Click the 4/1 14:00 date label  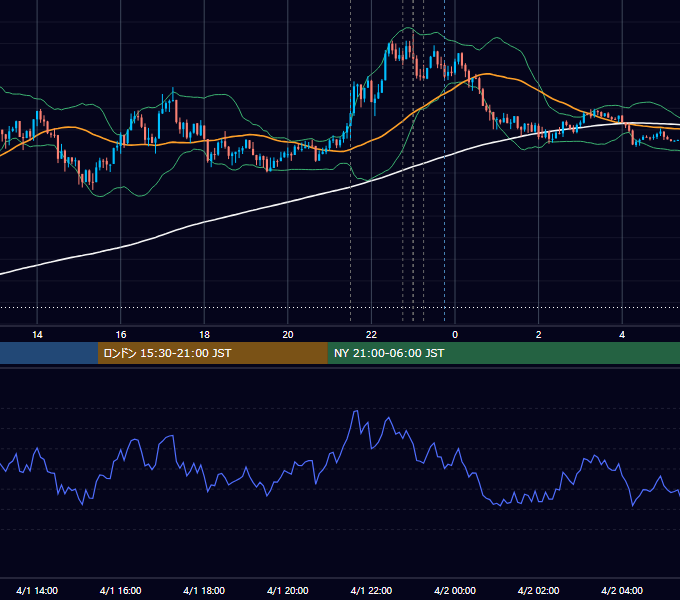(37, 590)
